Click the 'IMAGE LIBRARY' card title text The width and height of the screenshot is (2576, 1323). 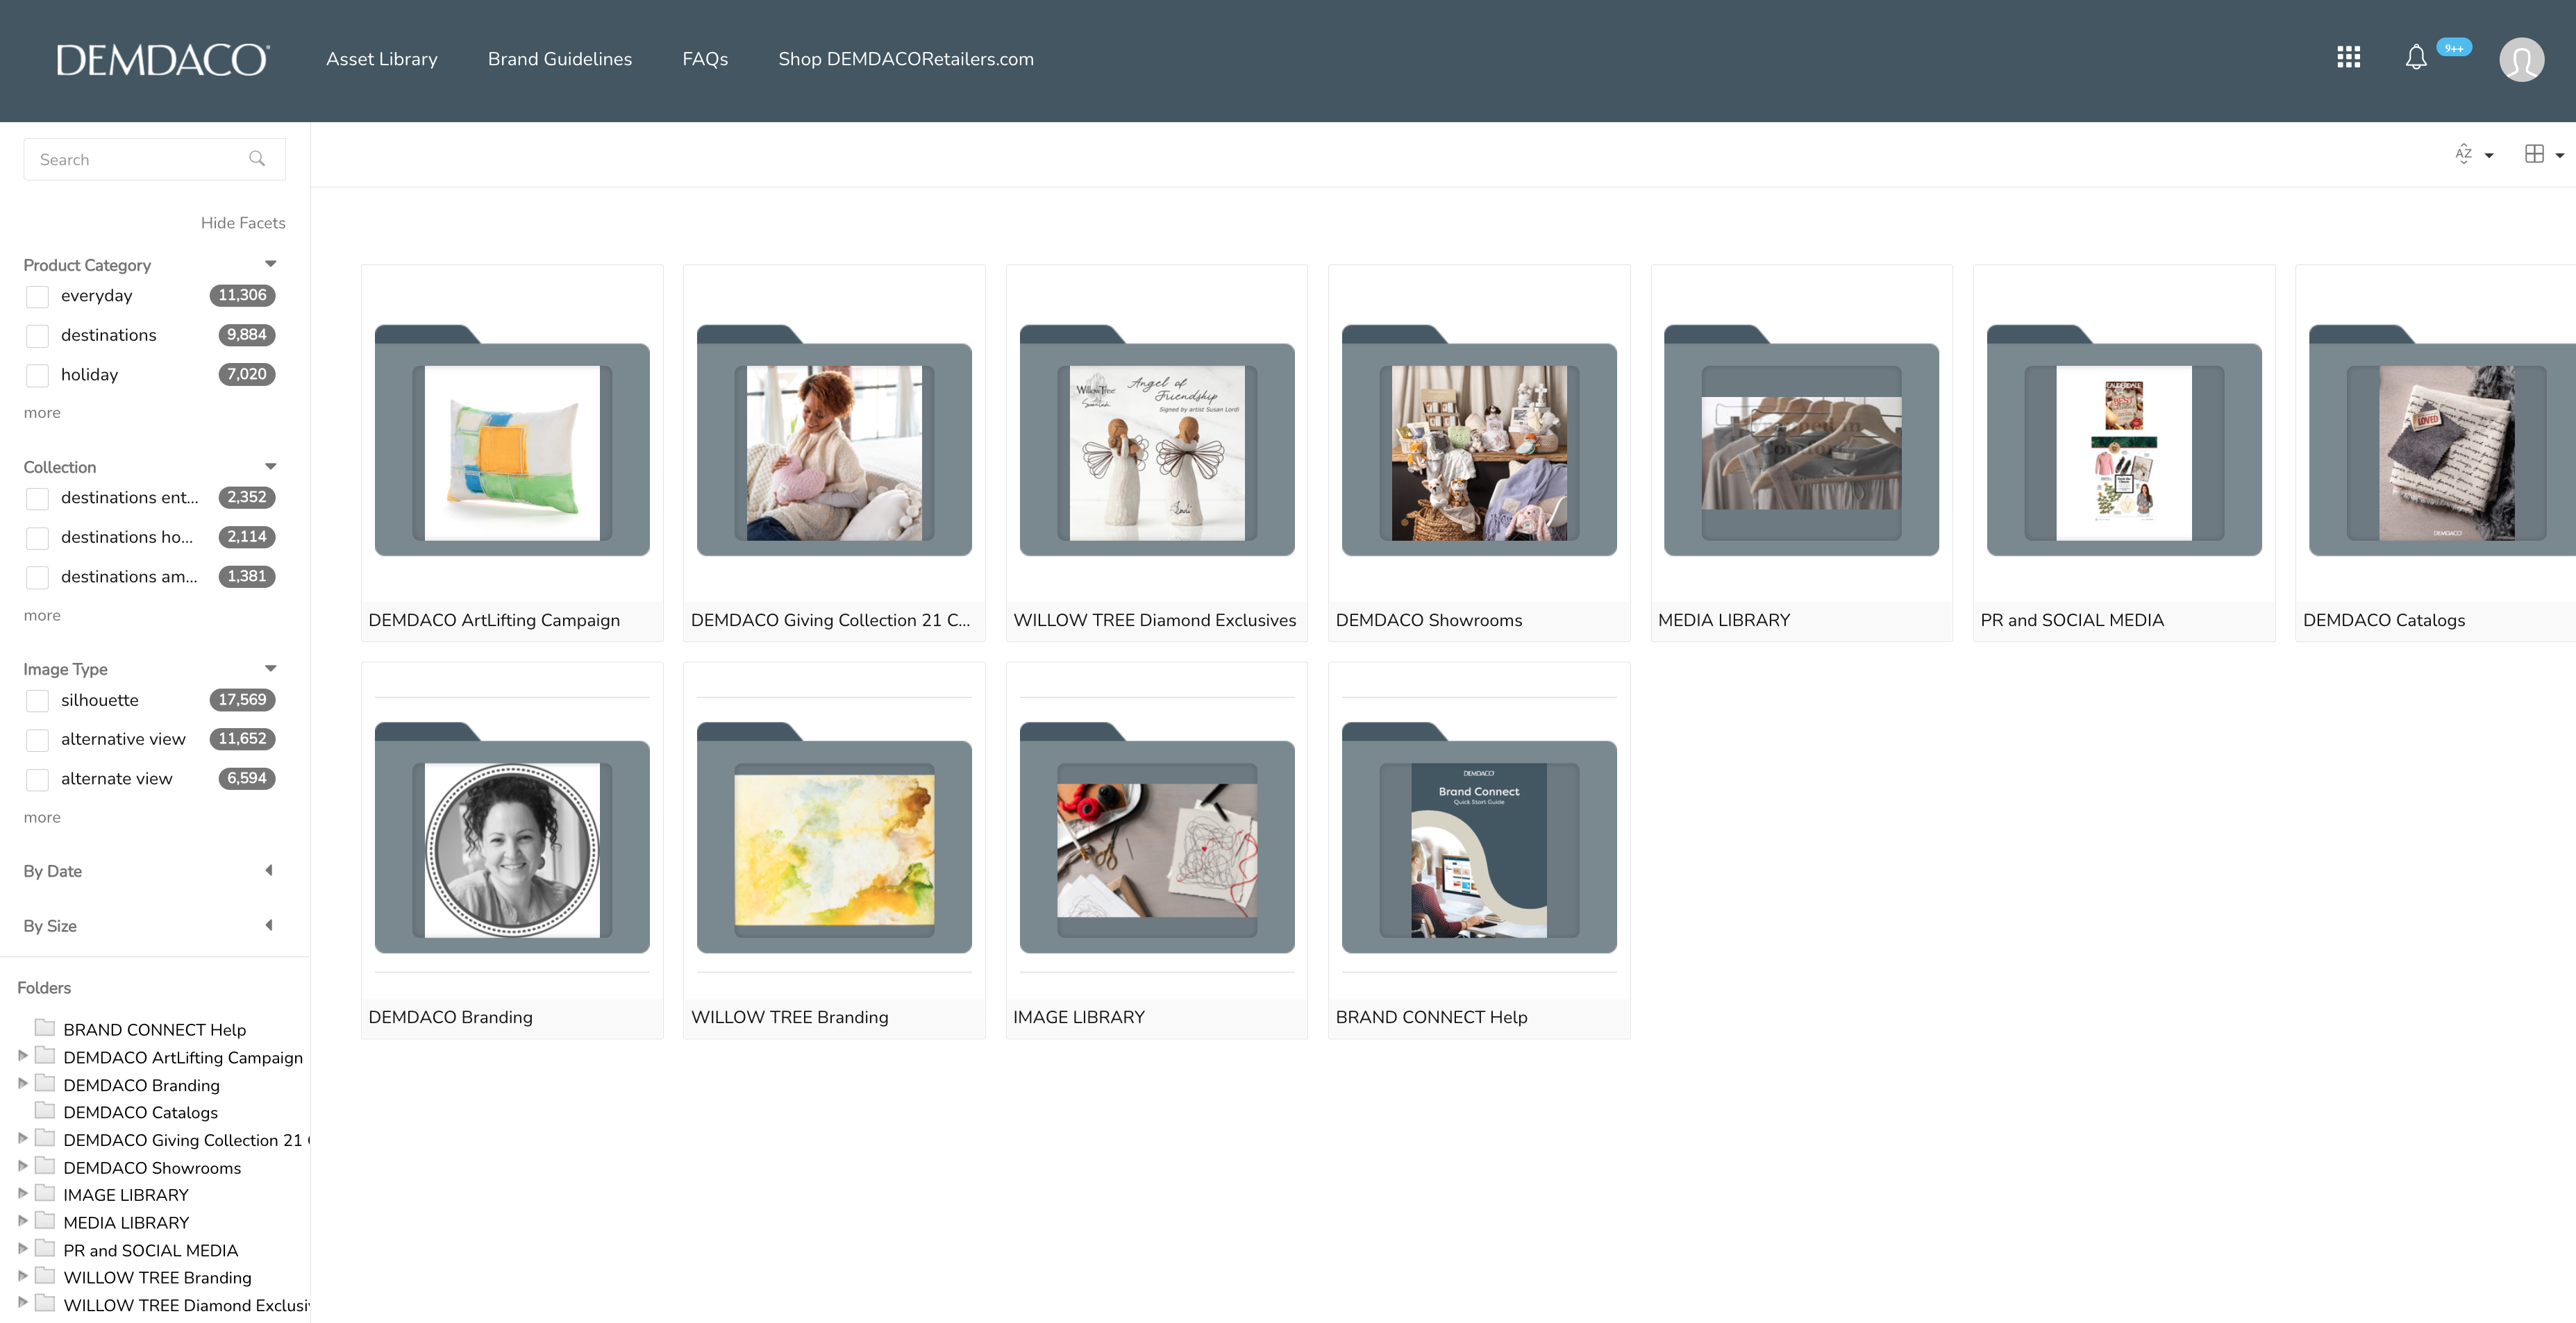click(x=1079, y=1017)
